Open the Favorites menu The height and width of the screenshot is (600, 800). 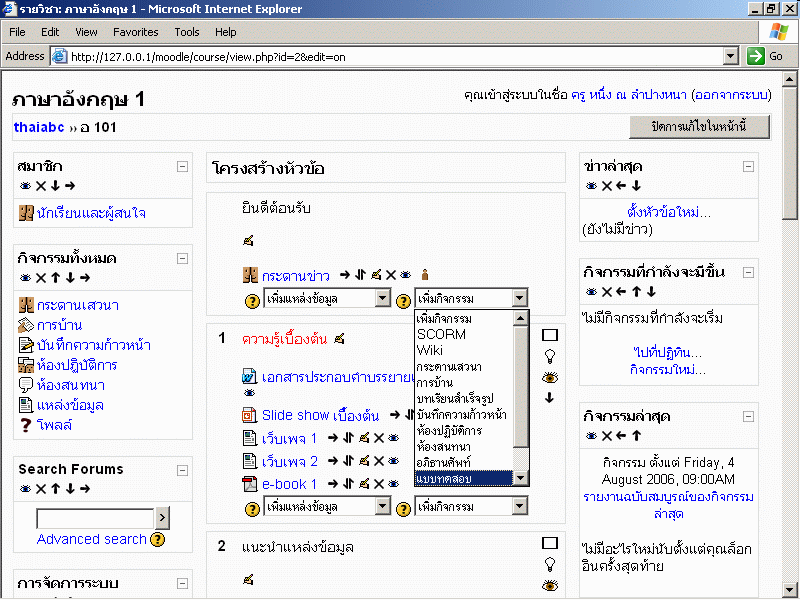coord(135,32)
